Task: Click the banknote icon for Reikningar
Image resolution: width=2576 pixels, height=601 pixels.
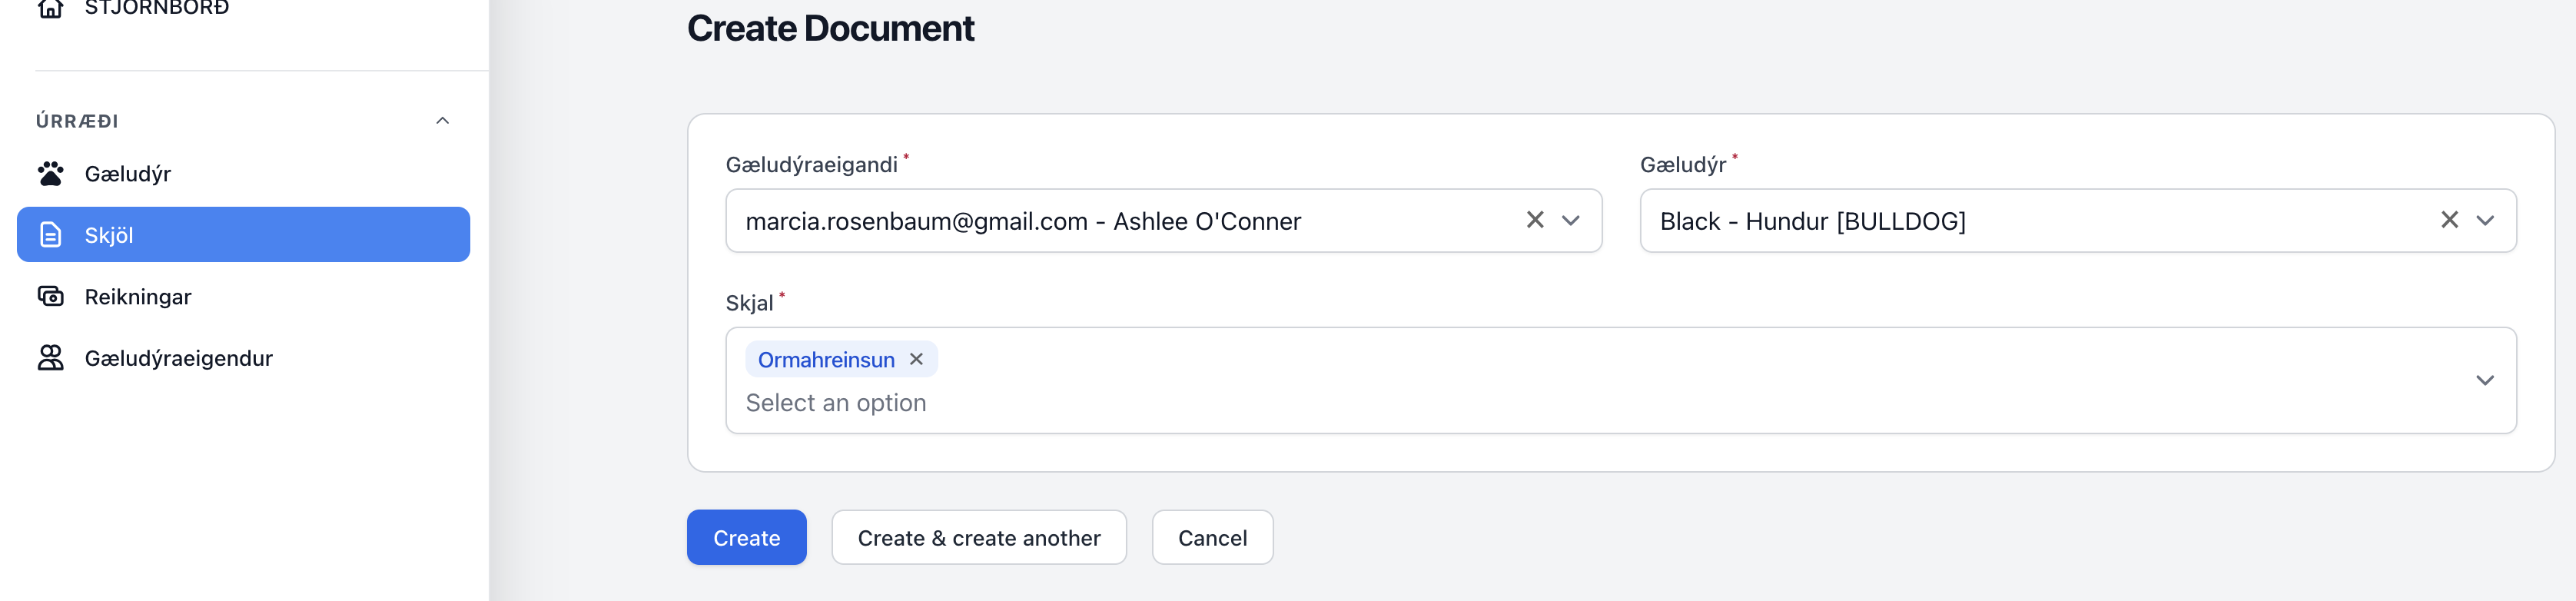Action: click(x=50, y=296)
